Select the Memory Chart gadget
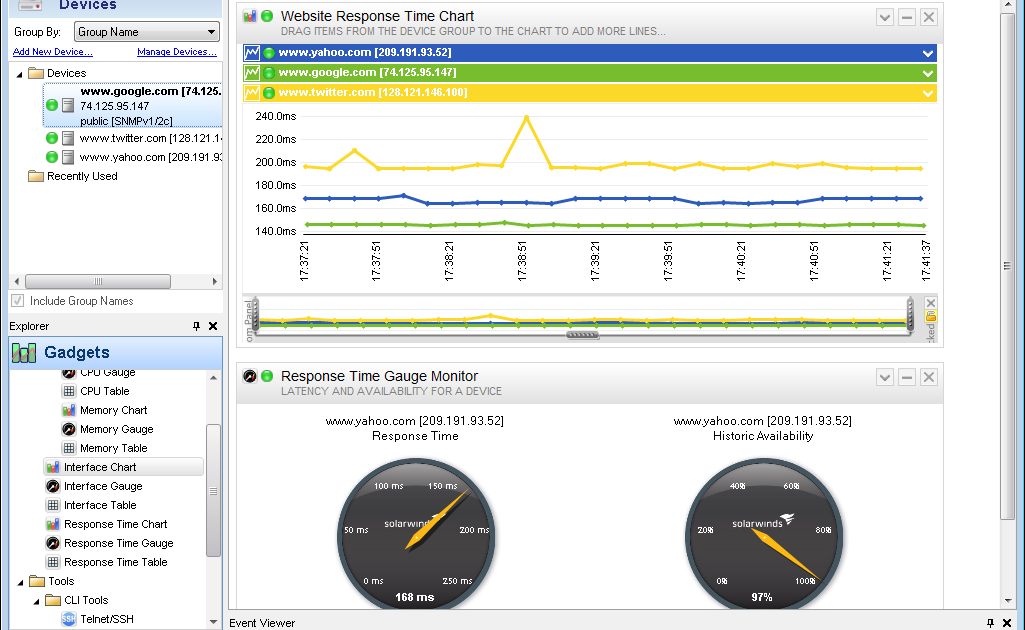1025x630 pixels. pyautogui.click(x=113, y=410)
